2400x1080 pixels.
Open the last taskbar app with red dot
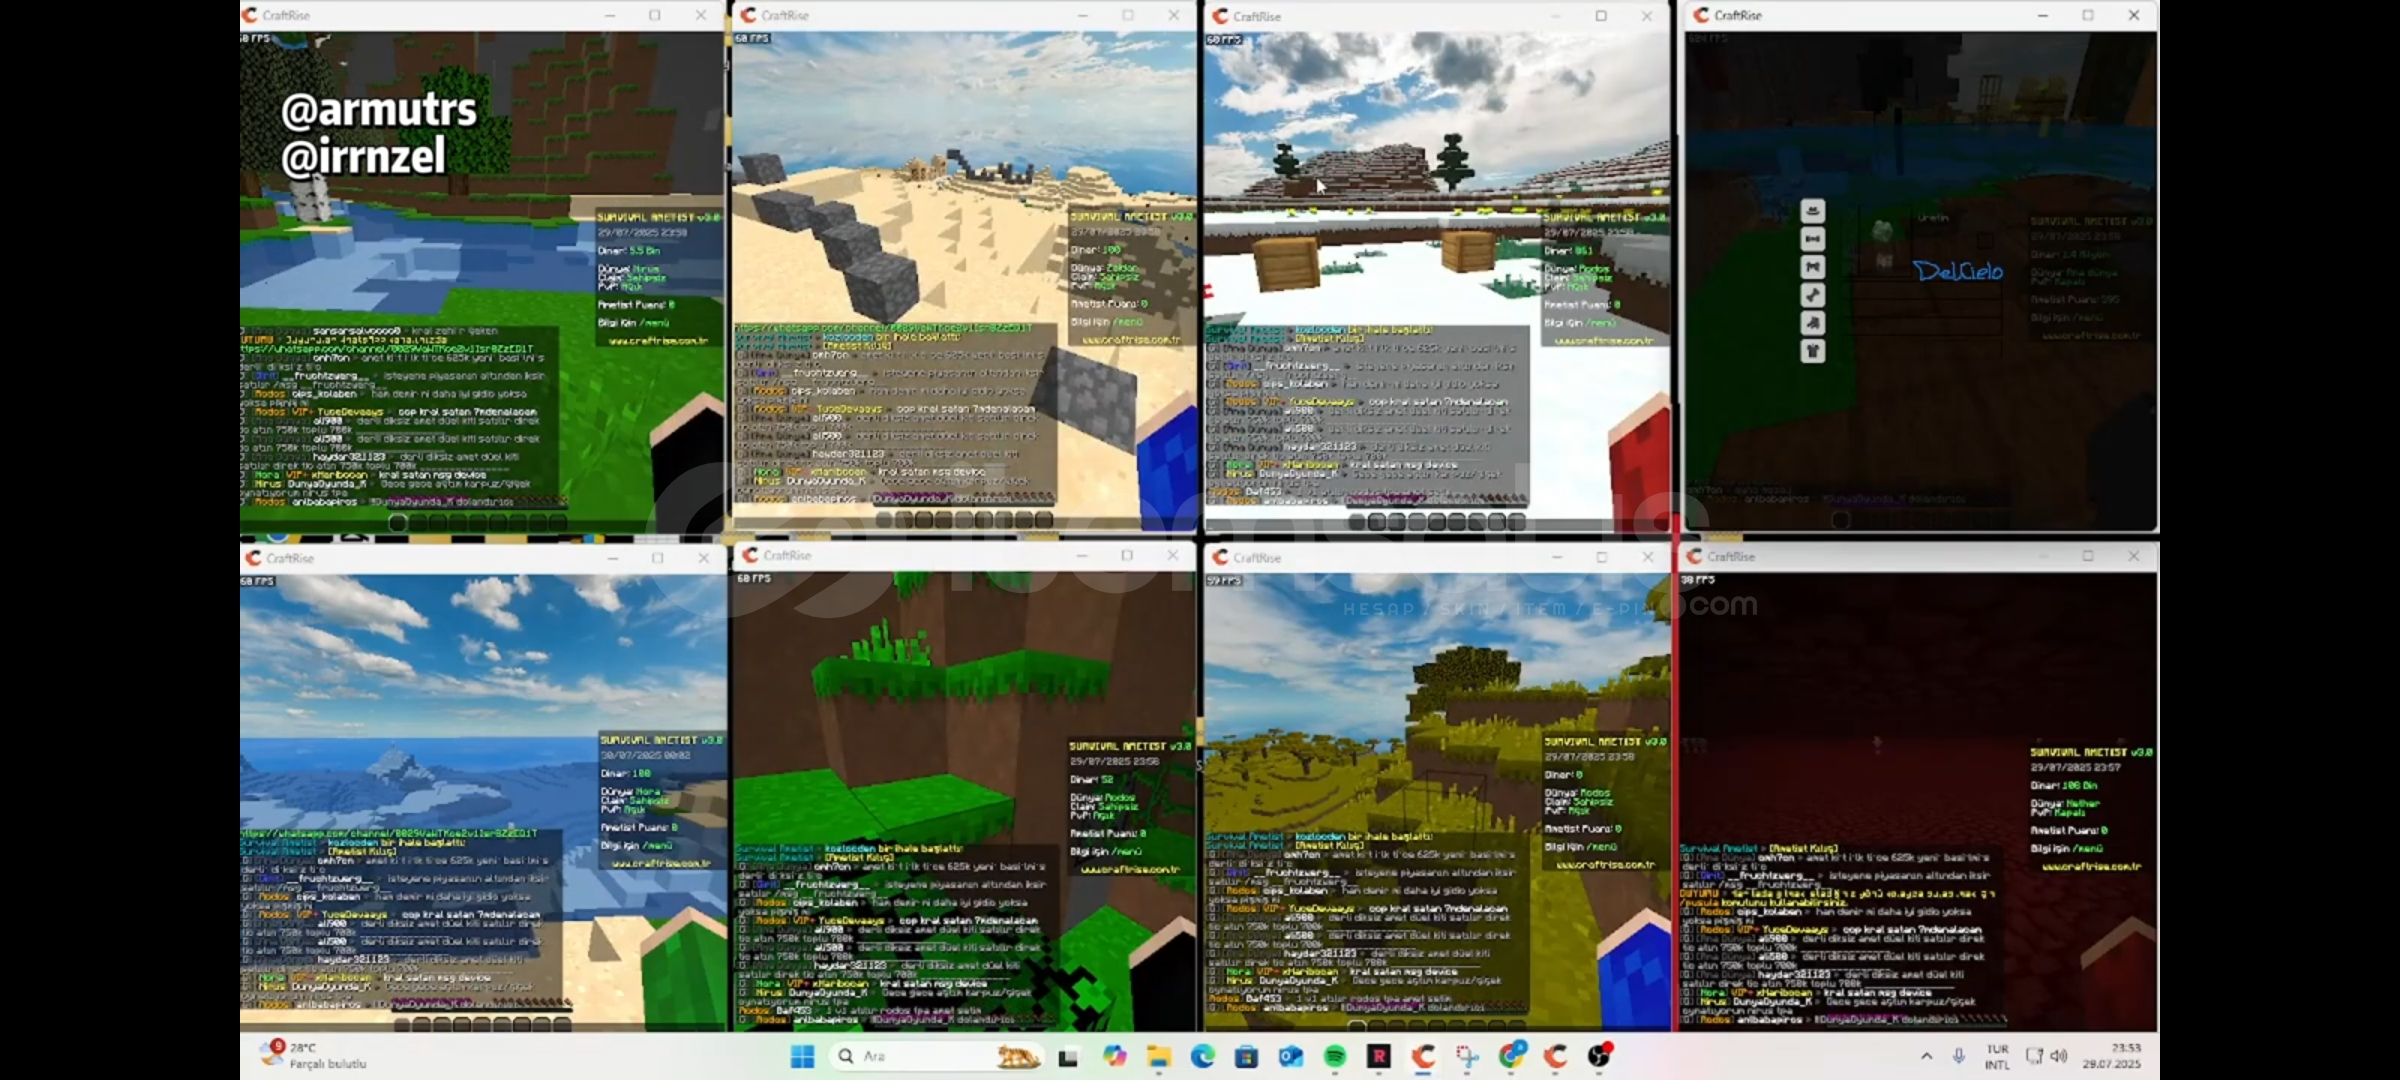pos(1600,1056)
